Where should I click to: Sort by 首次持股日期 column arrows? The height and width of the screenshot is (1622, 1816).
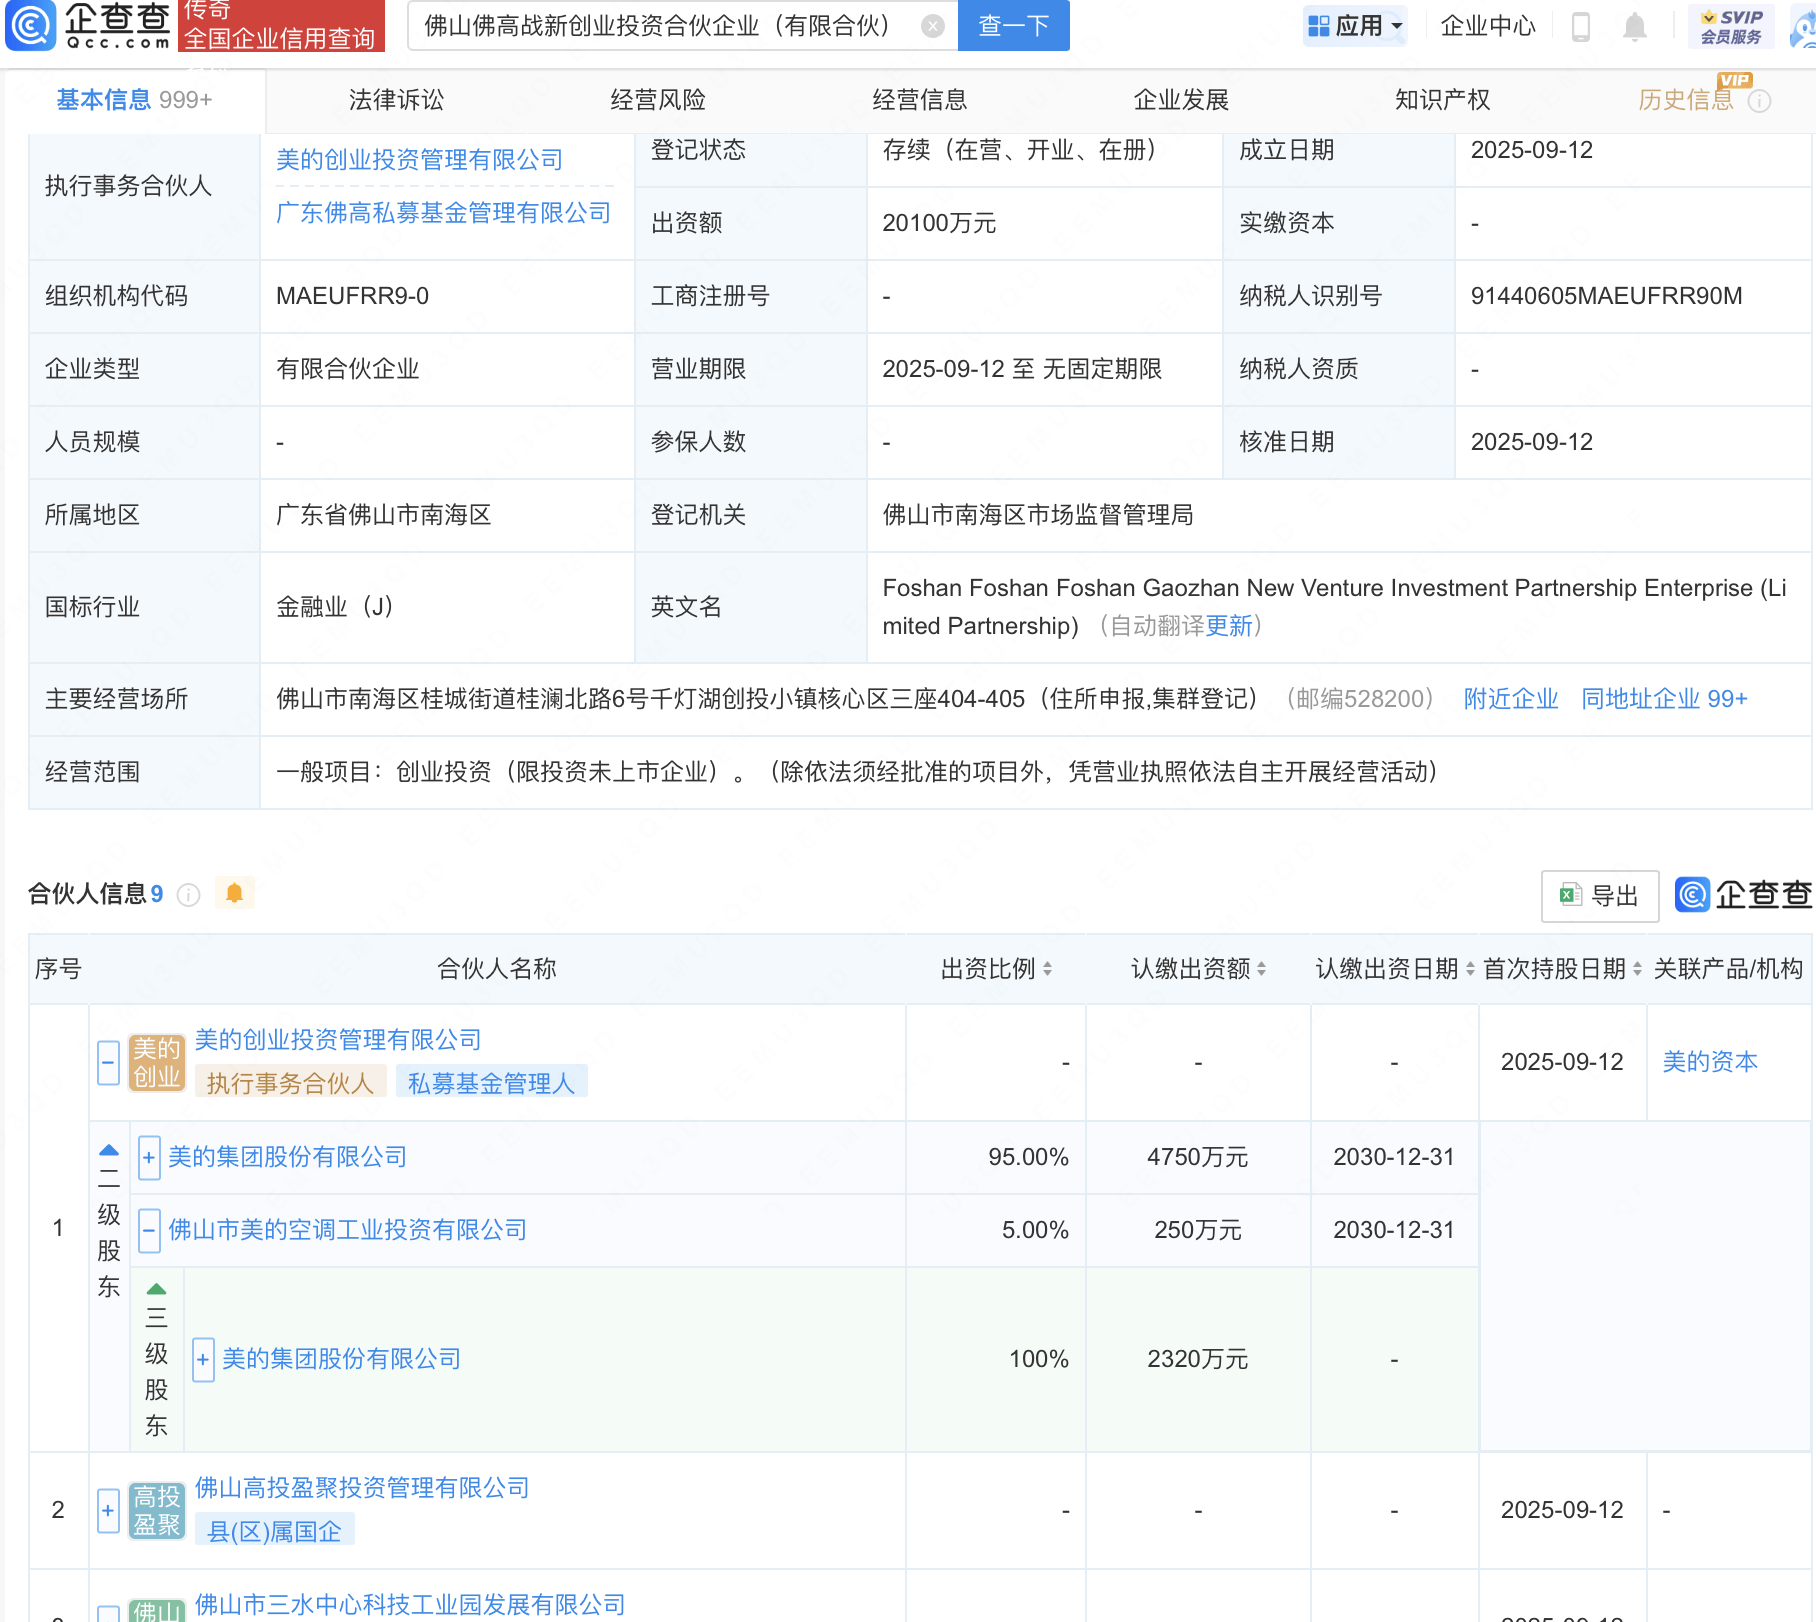coord(1637,968)
